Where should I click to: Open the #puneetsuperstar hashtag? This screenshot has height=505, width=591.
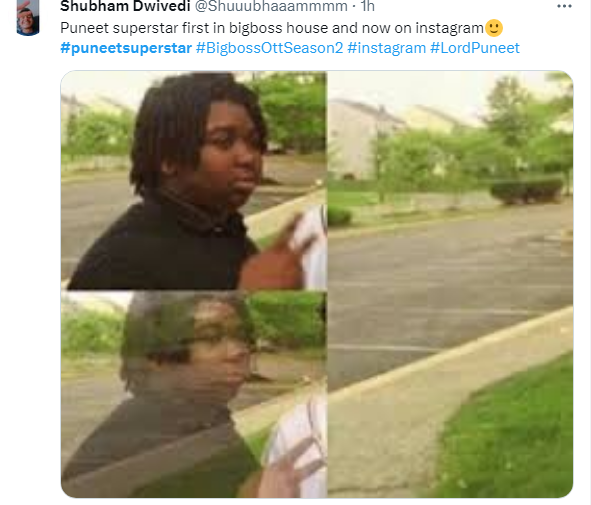[x=126, y=48]
